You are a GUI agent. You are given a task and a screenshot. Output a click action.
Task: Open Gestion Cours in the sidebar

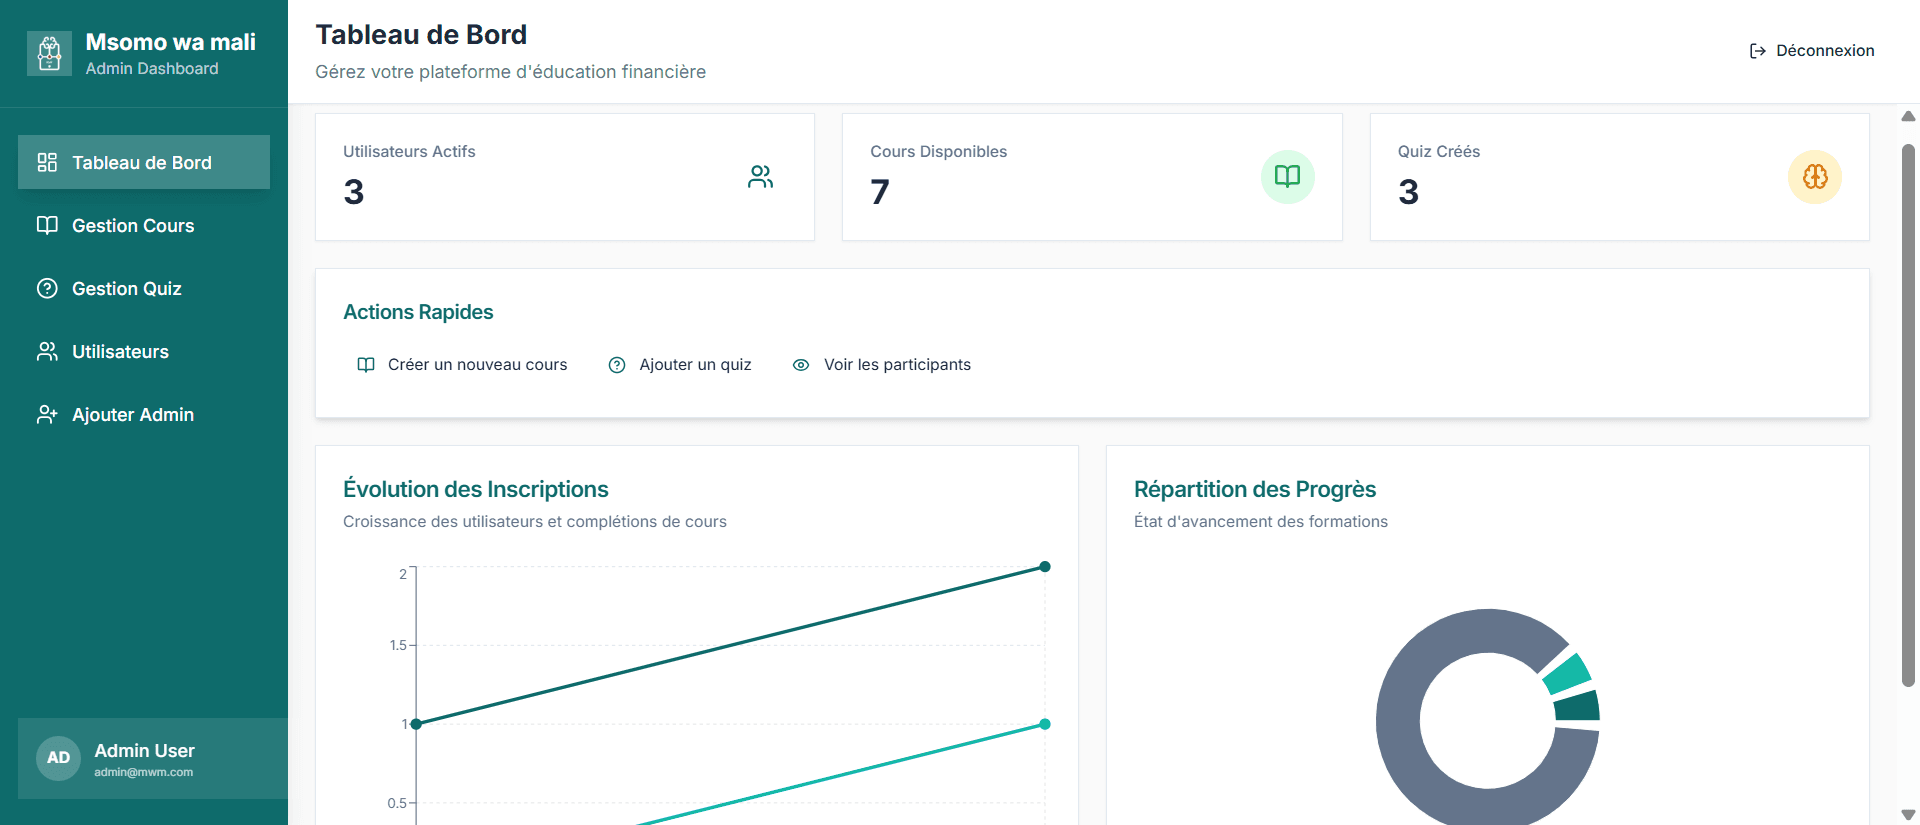tap(133, 226)
